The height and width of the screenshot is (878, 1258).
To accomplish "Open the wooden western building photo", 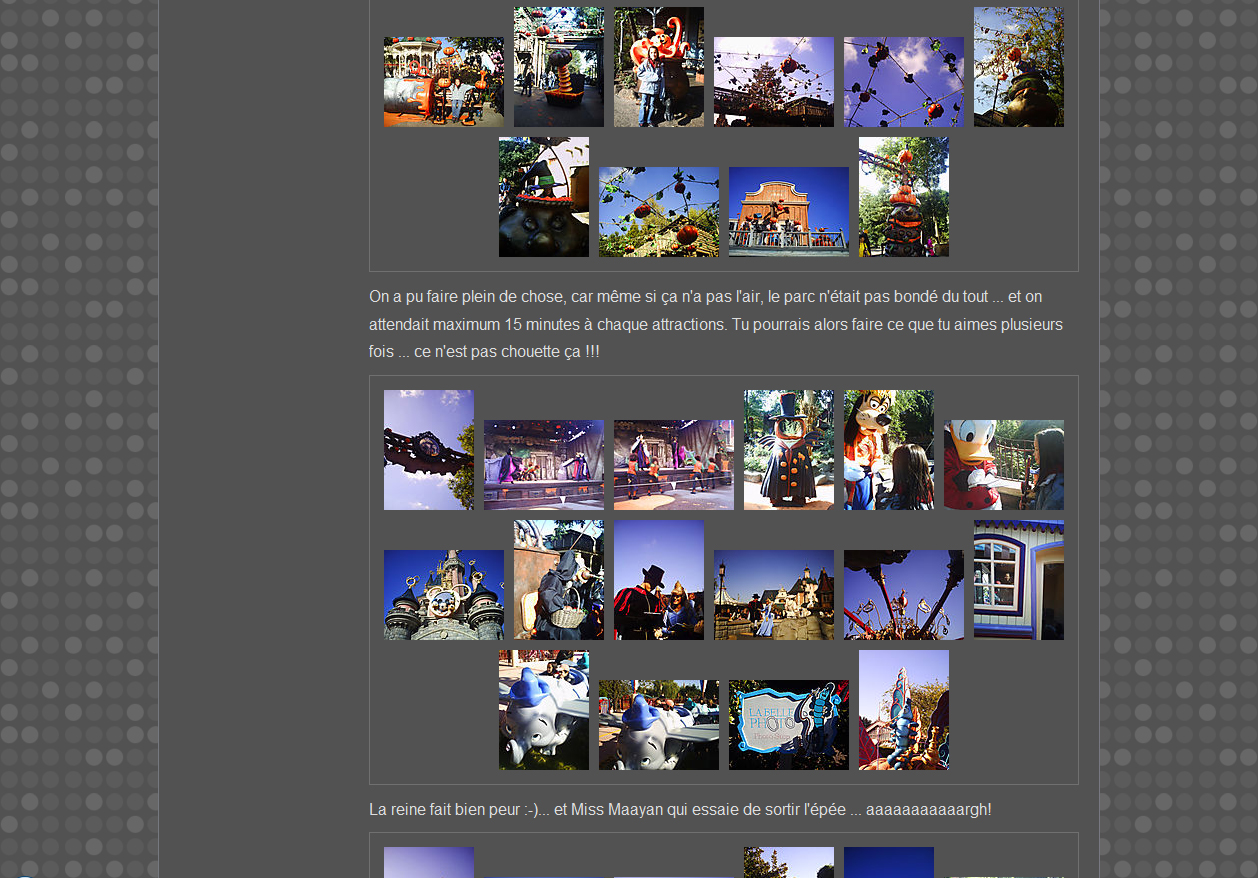I will point(788,212).
